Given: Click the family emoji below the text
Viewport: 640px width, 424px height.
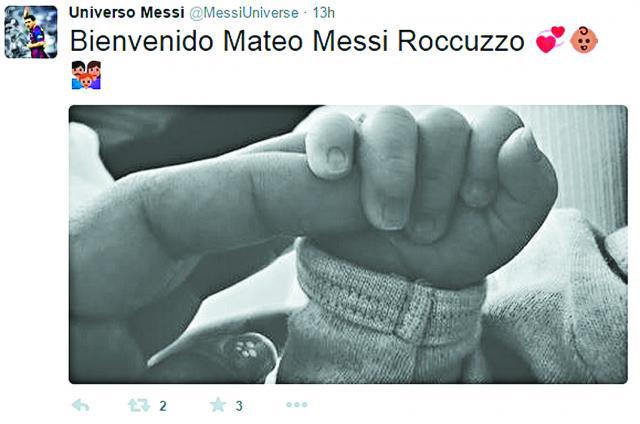Looking at the screenshot, I should tap(86, 75).
